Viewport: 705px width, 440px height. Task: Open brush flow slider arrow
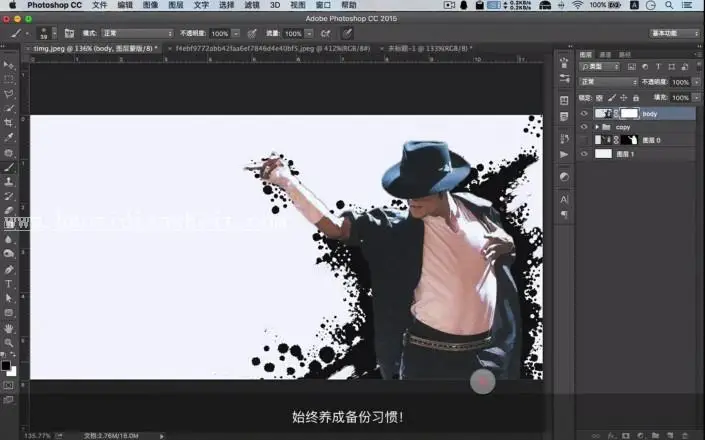tap(309, 33)
